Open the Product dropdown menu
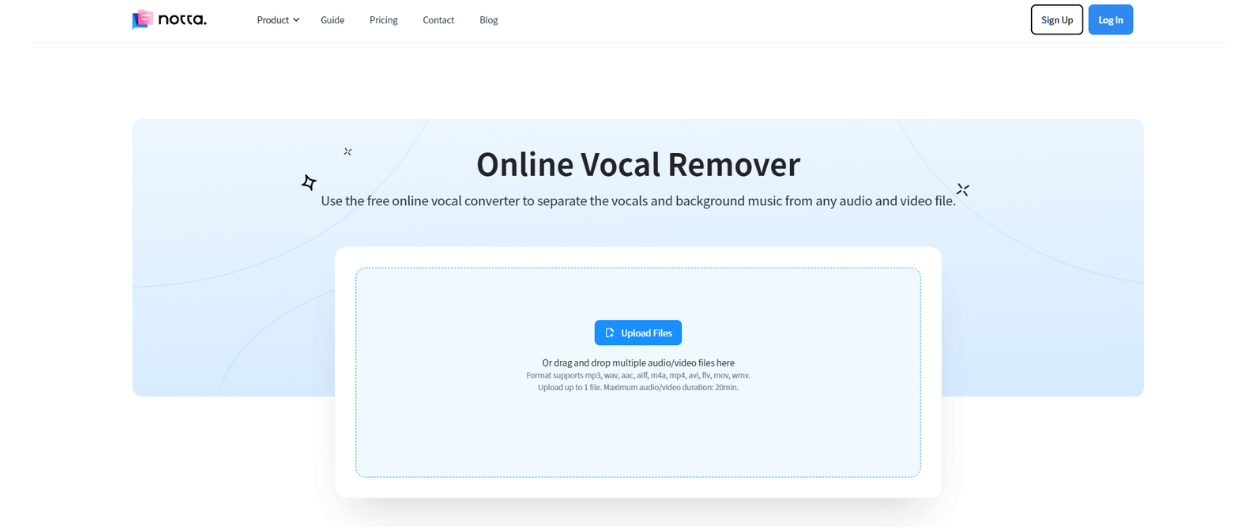Viewport: 1245px width, 530px height. 278,20
